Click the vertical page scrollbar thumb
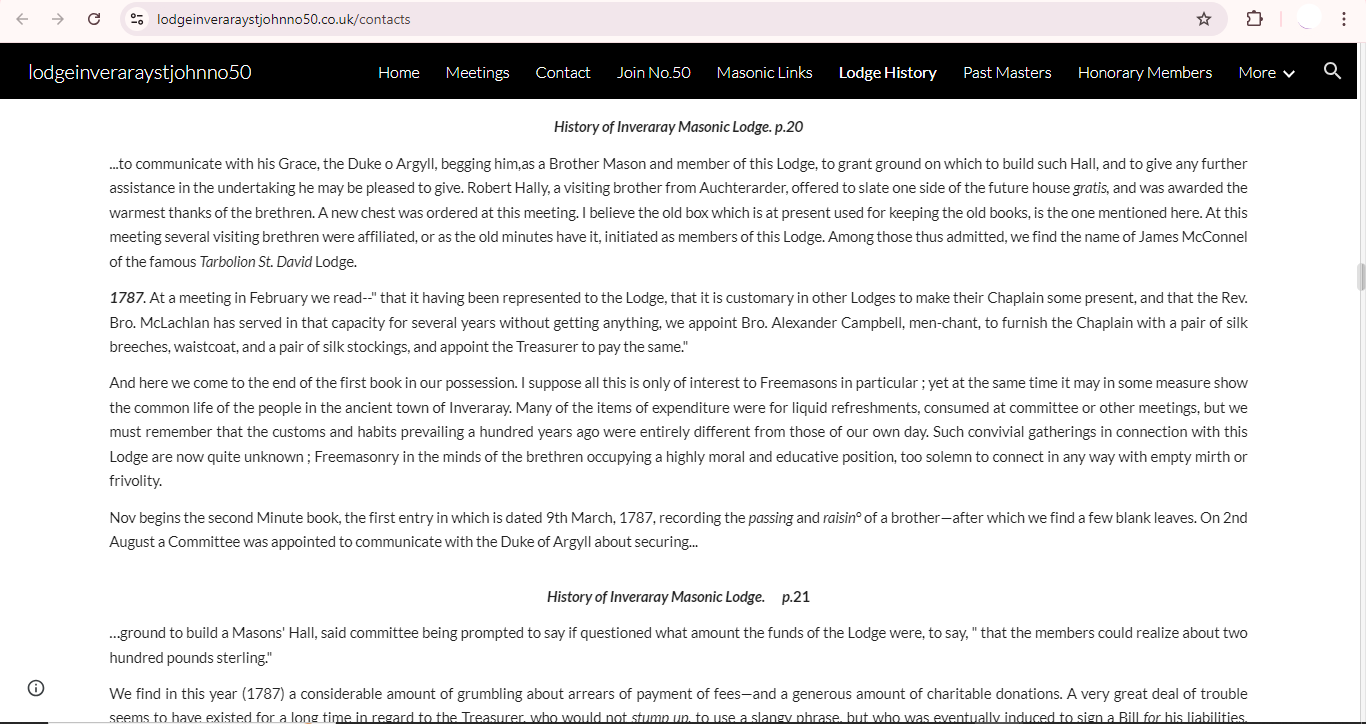 click(1360, 276)
